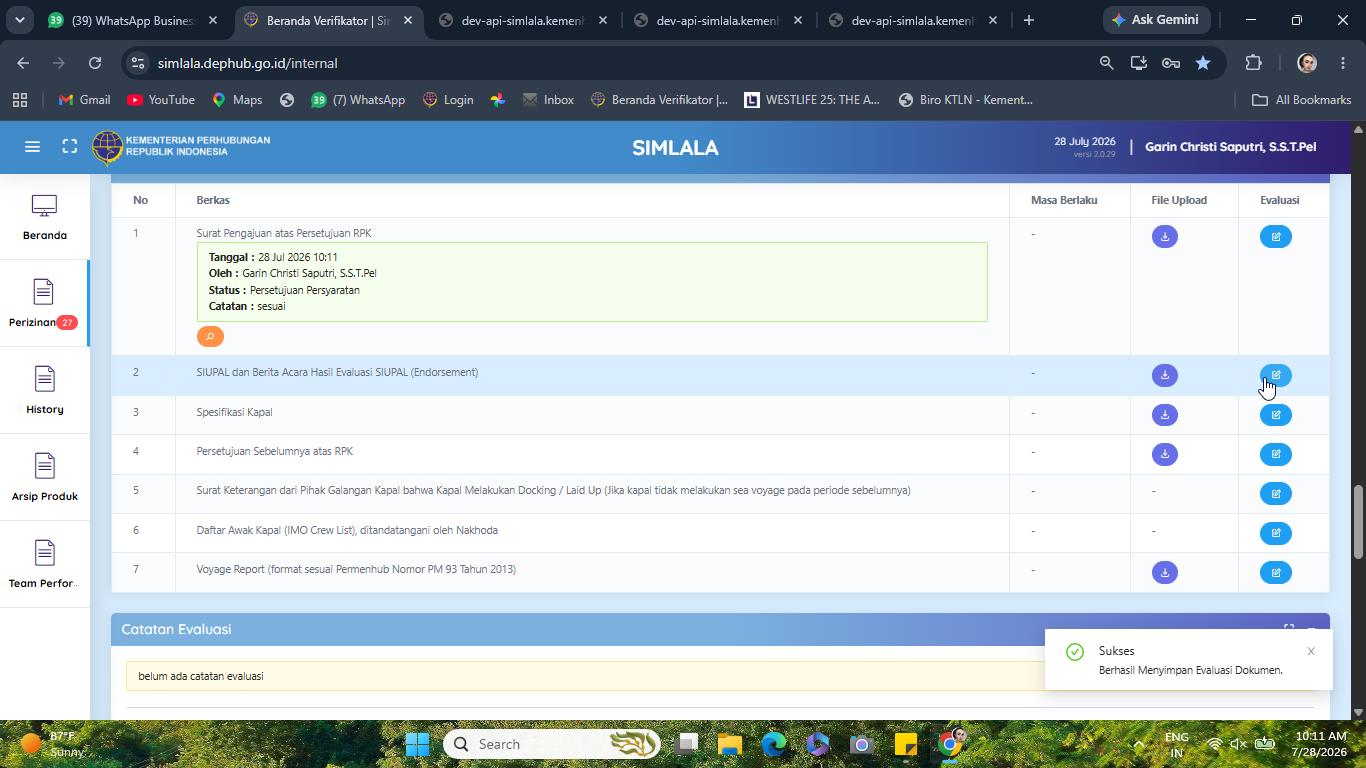The height and width of the screenshot is (768, 1366).
Task: Open Windows Start menu
Action: pyautogui.click(x=418, y=744)
